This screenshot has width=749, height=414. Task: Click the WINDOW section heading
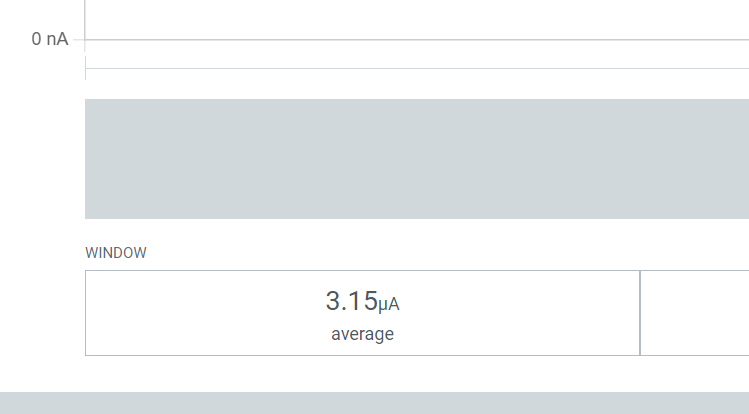pyautogui.click(x=116, y=253)
